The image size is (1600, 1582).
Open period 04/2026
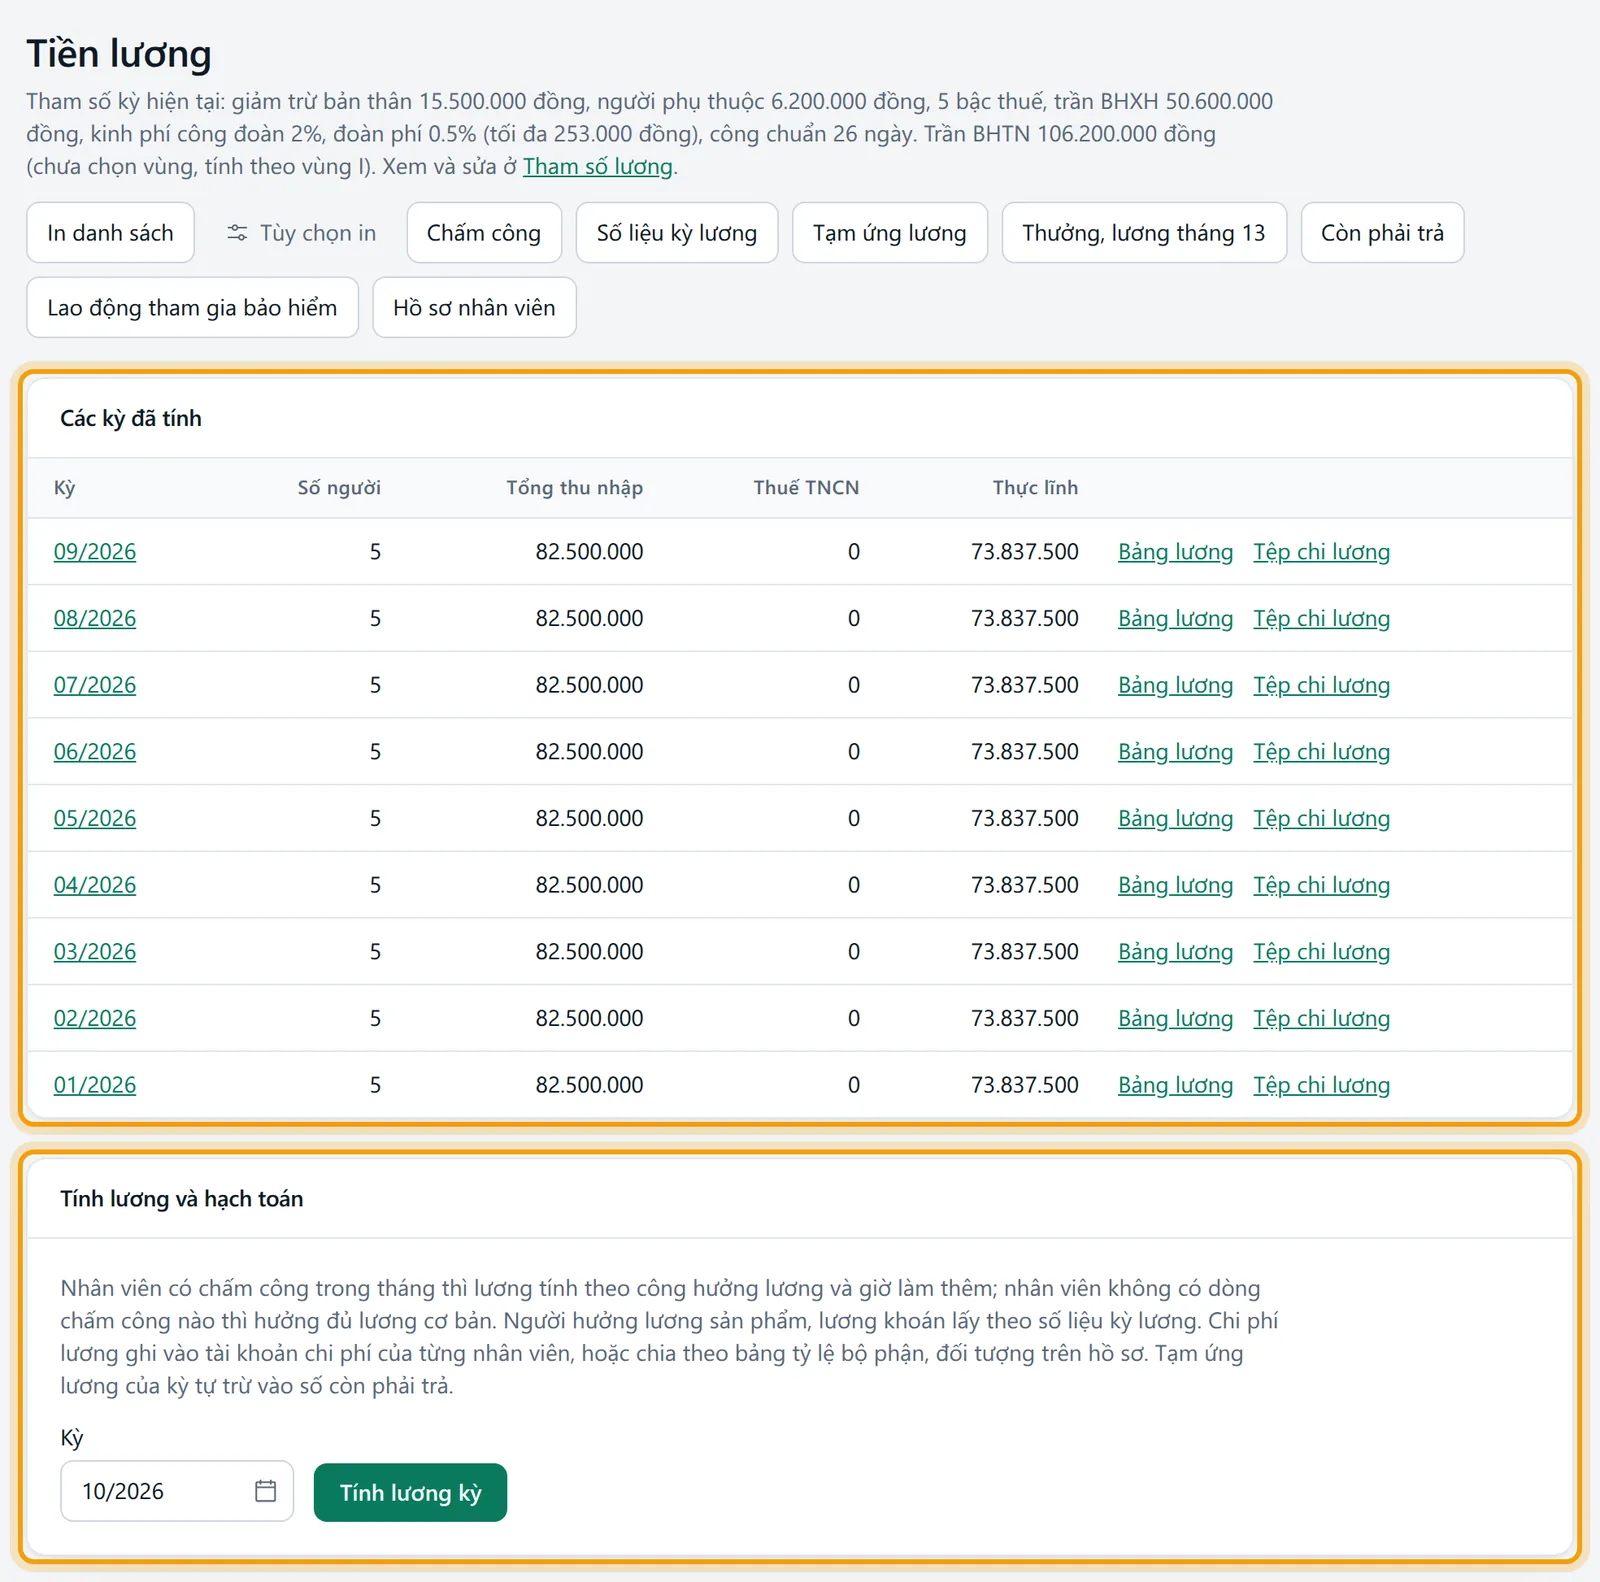click(95, 885)
